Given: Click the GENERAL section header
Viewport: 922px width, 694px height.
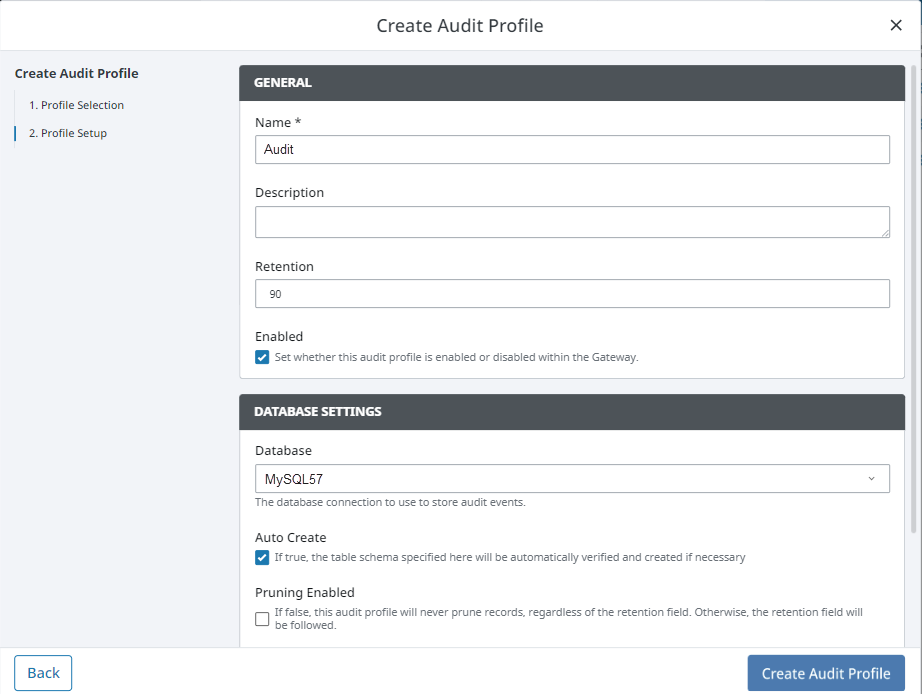Looking at the screenshot, I should 572,83.
